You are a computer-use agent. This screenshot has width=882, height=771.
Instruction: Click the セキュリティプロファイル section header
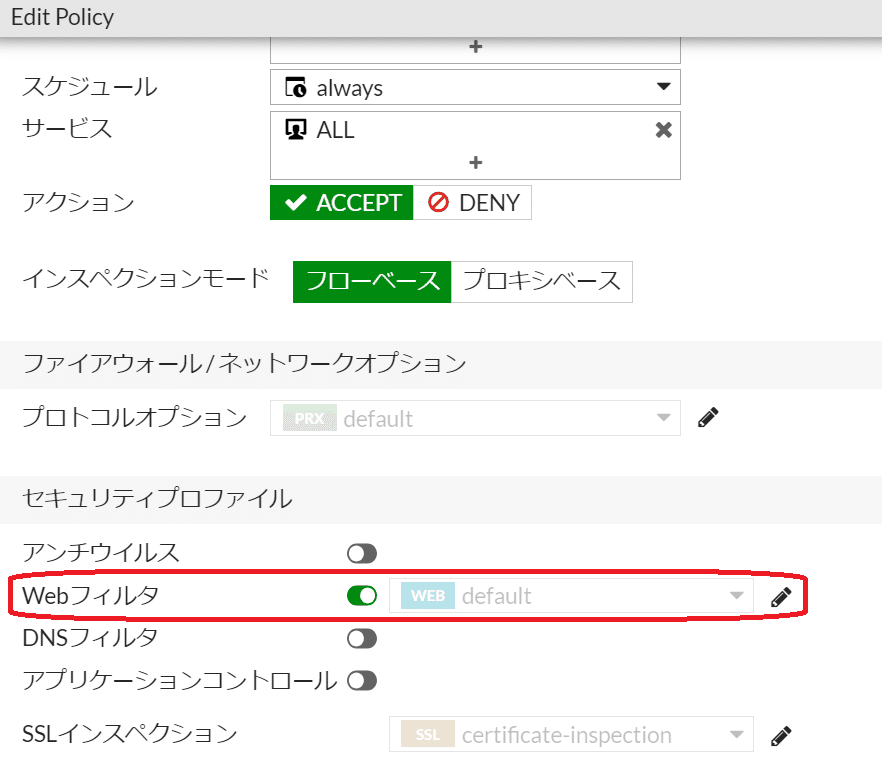[x=158, y=499]
